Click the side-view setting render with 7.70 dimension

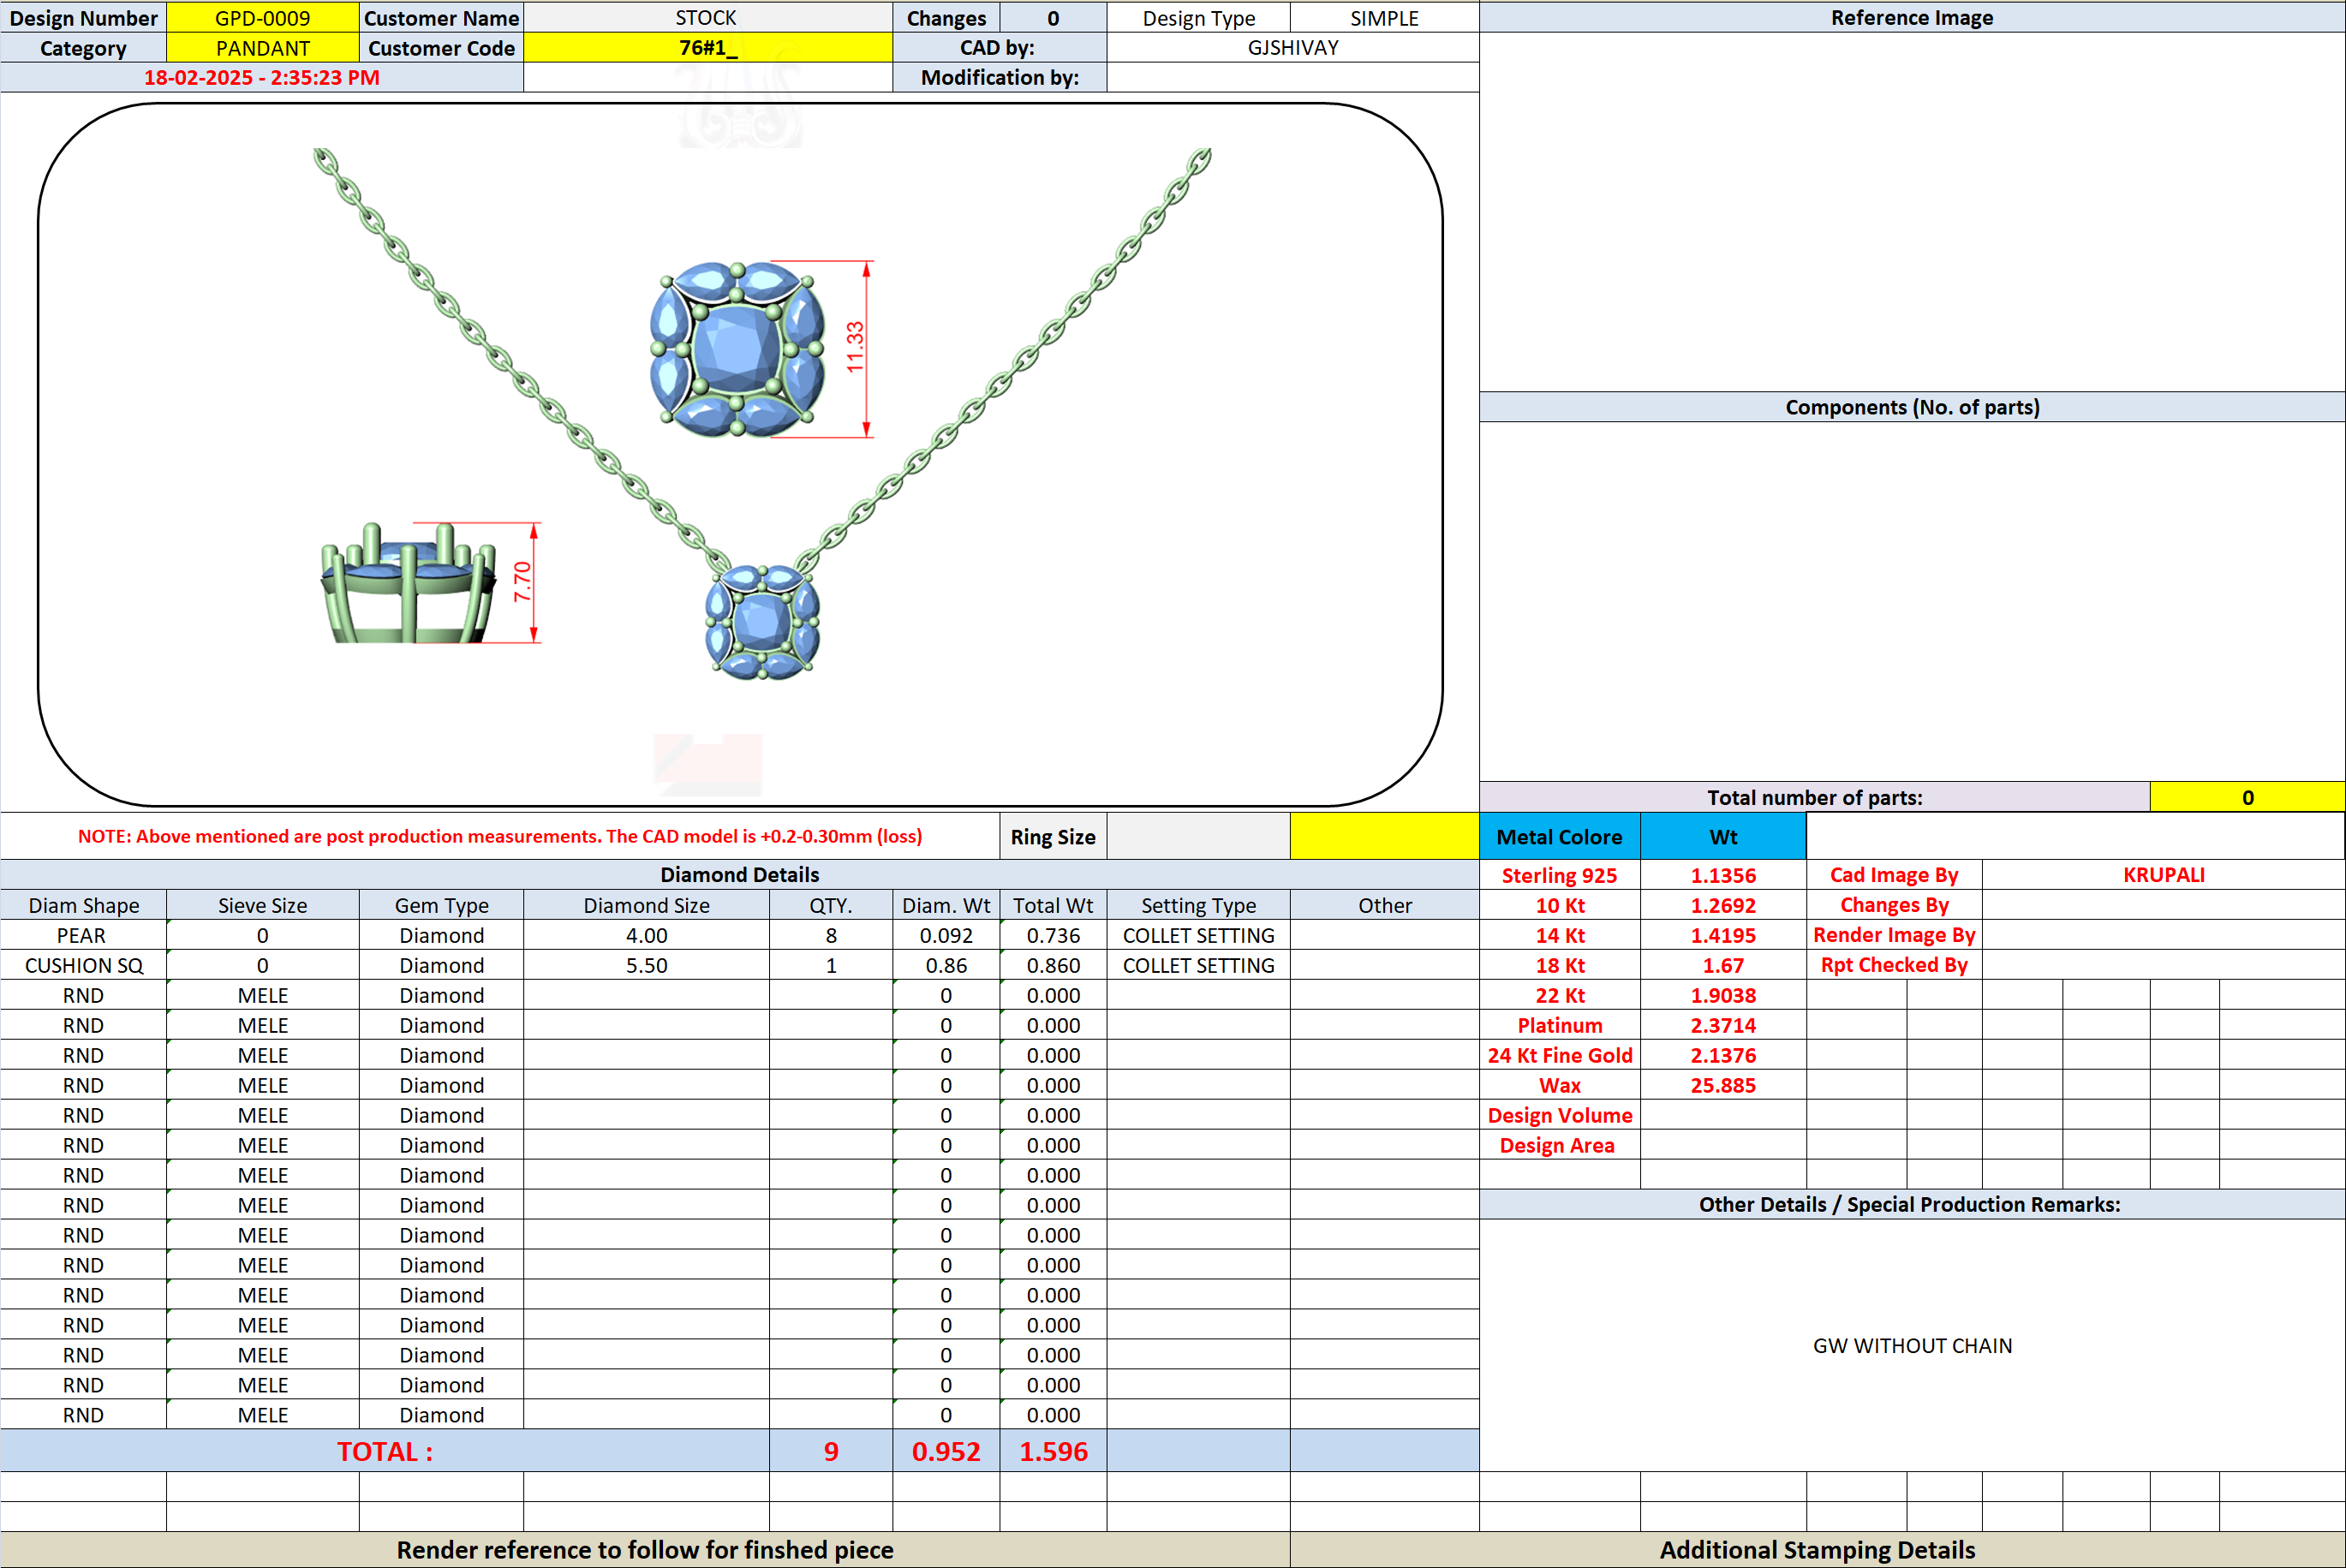[x=430, y=583]
